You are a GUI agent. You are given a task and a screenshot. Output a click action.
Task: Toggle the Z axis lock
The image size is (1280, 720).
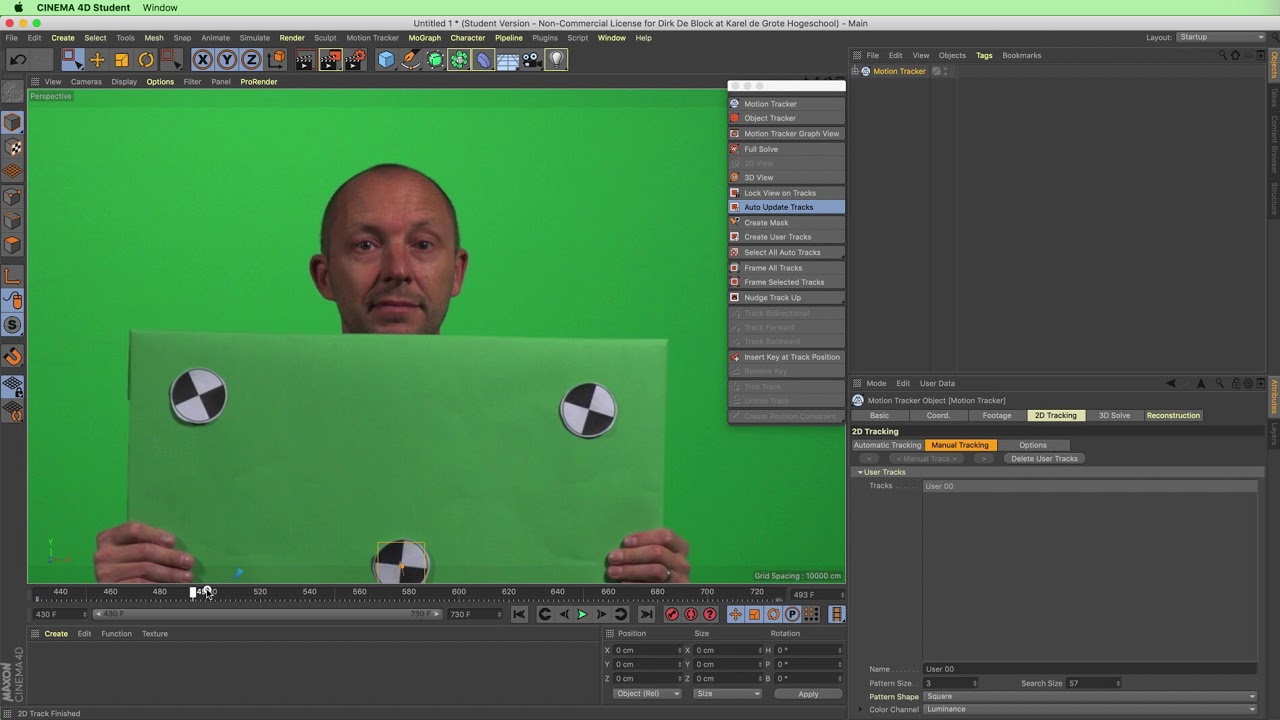[x=251, y=60]
